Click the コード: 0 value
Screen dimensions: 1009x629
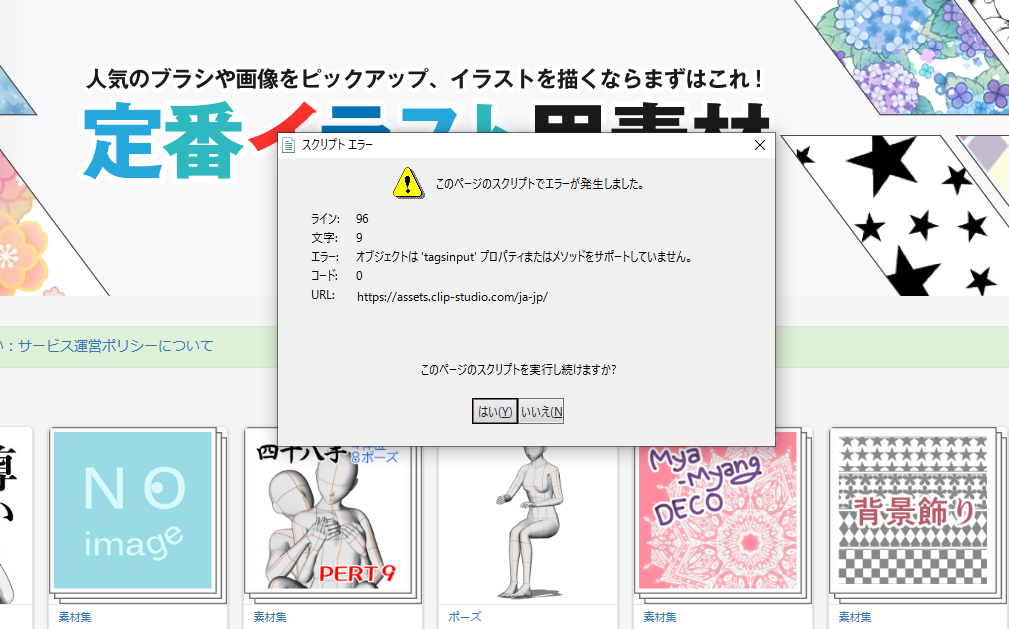(359, 276)
